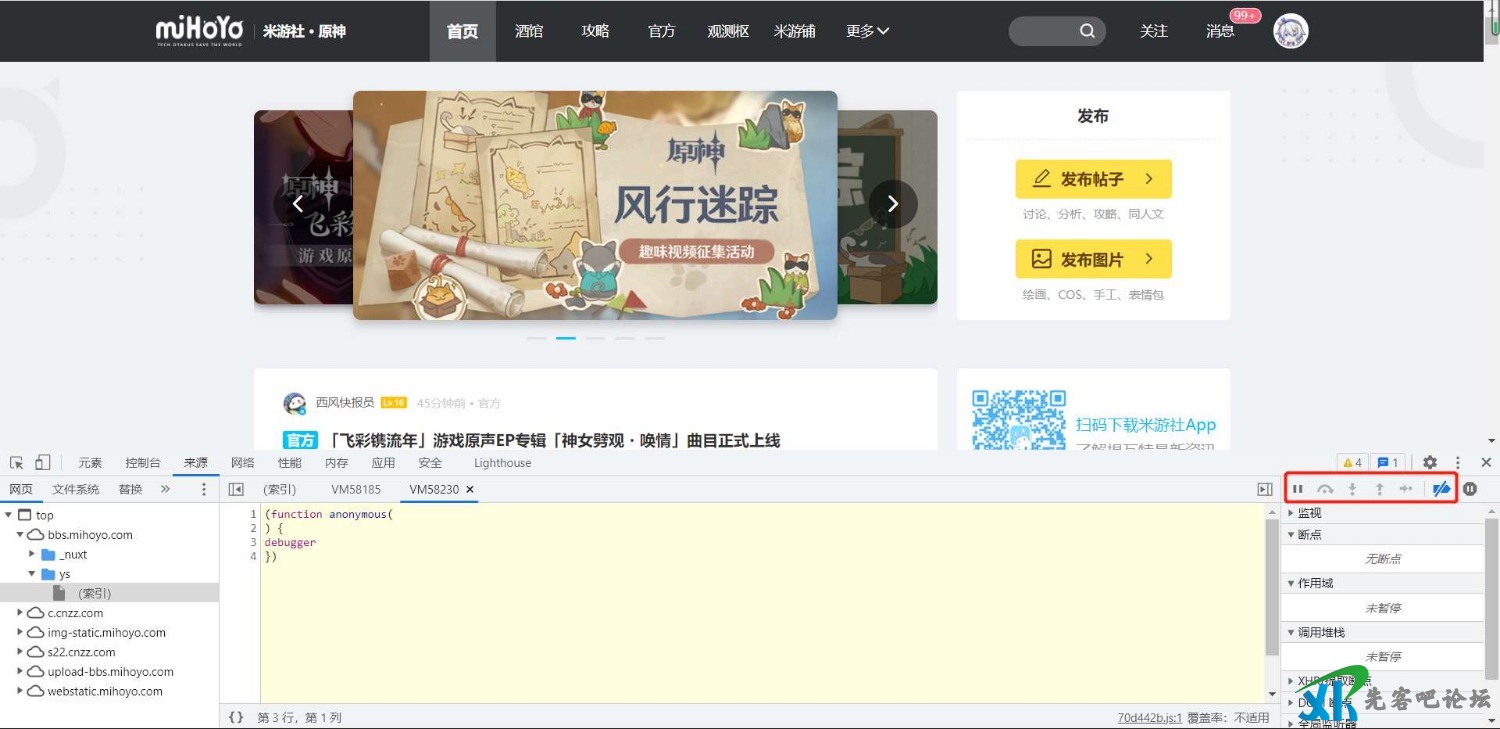The height and width of the screenshot is (729, 1500).
Task: Collapse the bbs.mihoyo.com tree node
Action: (x=20, y=535)
